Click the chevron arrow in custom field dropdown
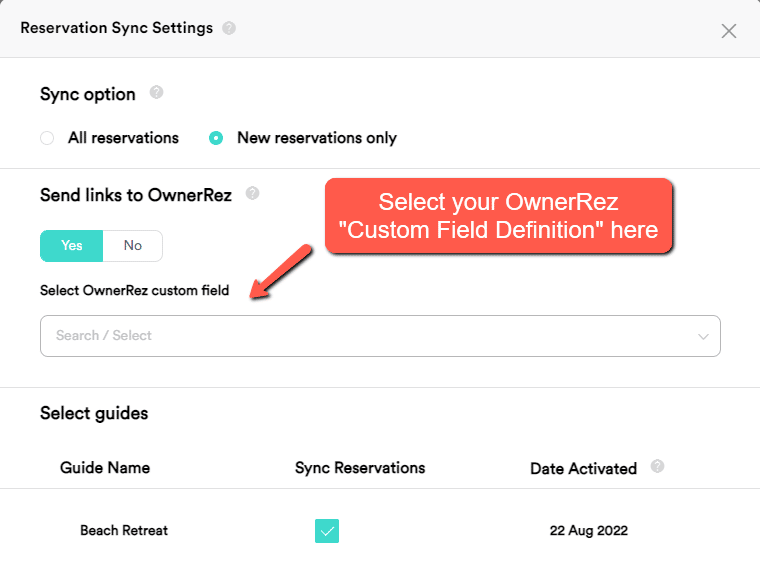The height and width of the screenshot is (574, 760). click(703, 336)
